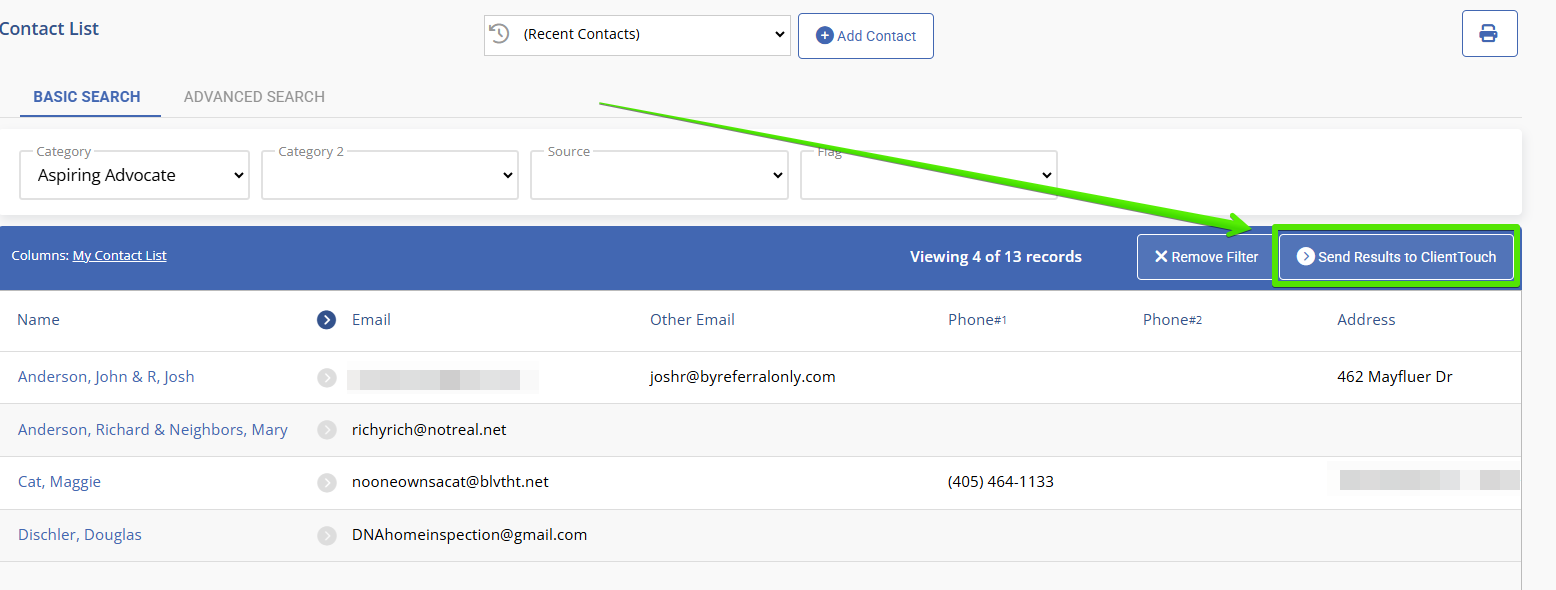Send Results to ClientTouch
Screen dimensions: 1556x590
1396,257
